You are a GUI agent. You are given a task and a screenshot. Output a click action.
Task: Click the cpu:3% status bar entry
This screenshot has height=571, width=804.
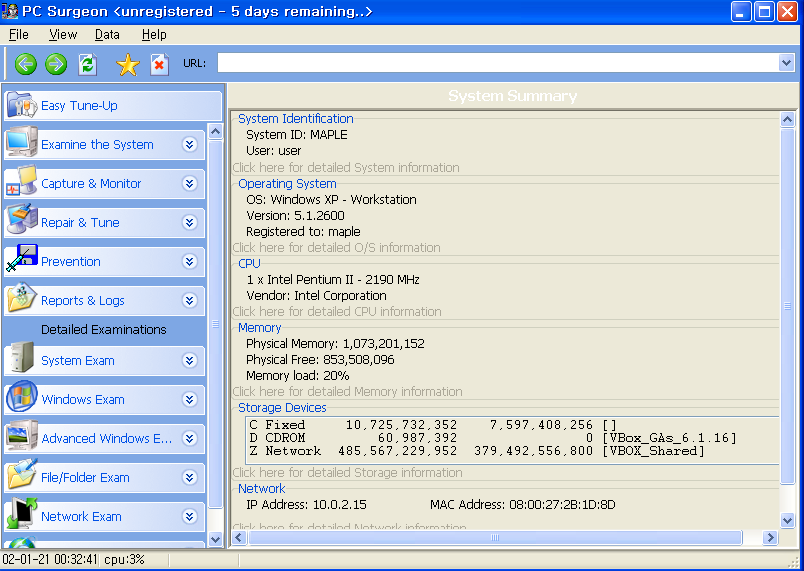(124, 559)
